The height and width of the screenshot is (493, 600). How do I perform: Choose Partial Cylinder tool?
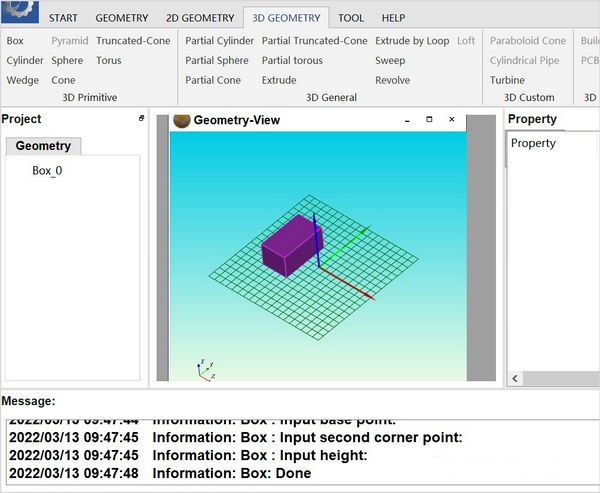click(x=219, y=41)
